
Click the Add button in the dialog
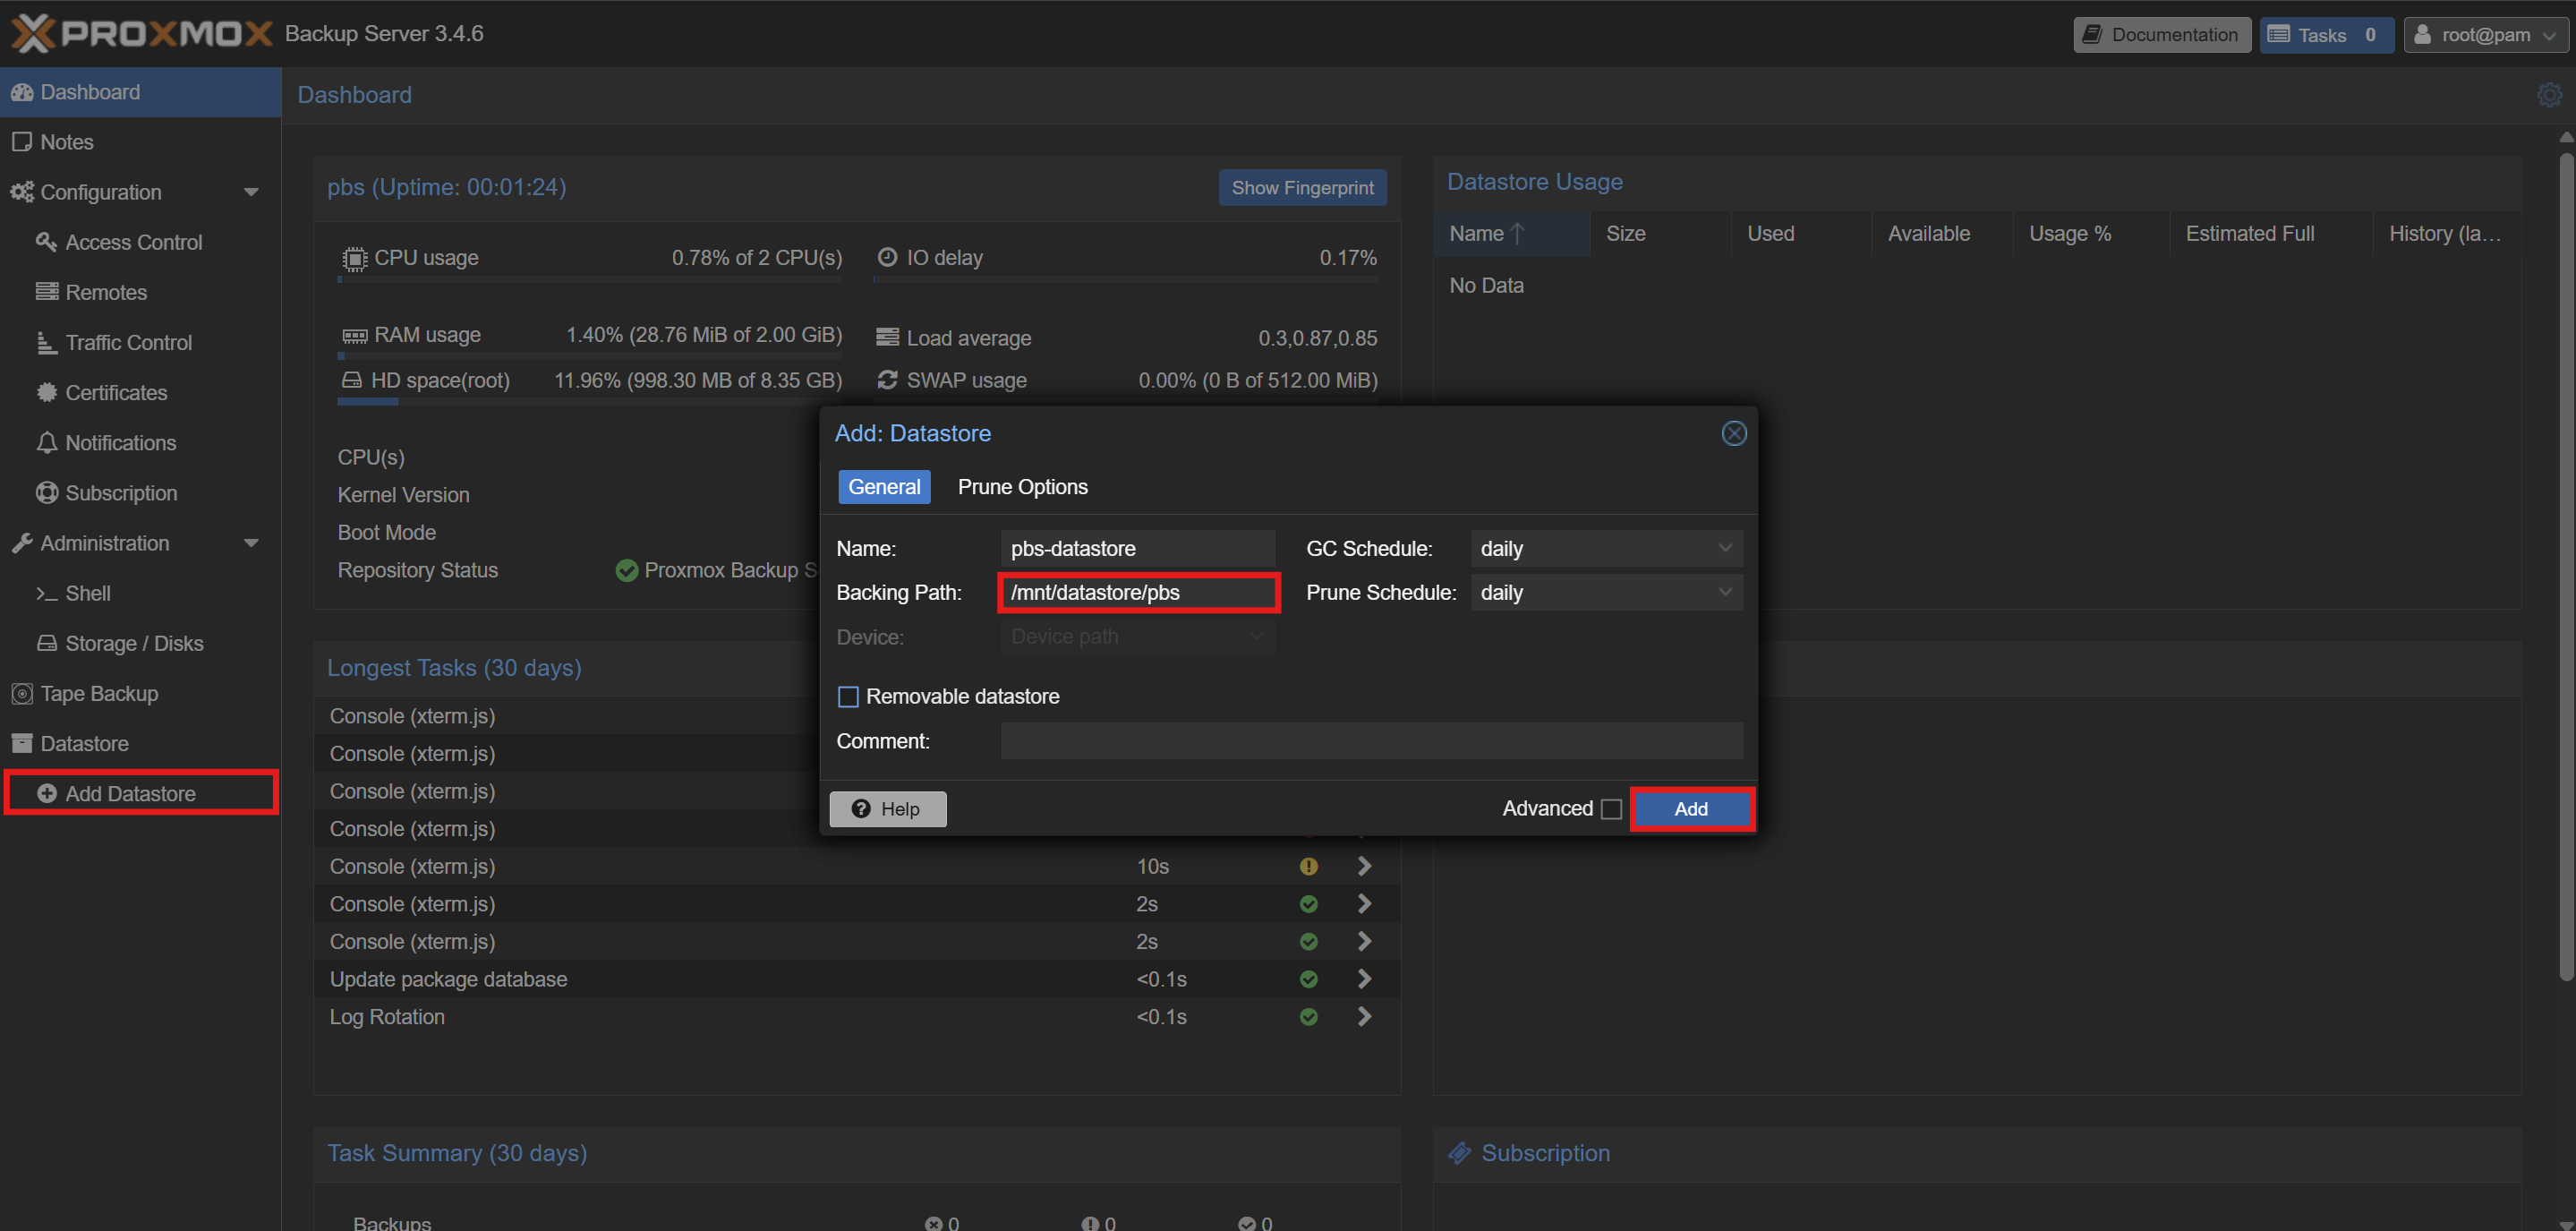tap(1690, 809)
